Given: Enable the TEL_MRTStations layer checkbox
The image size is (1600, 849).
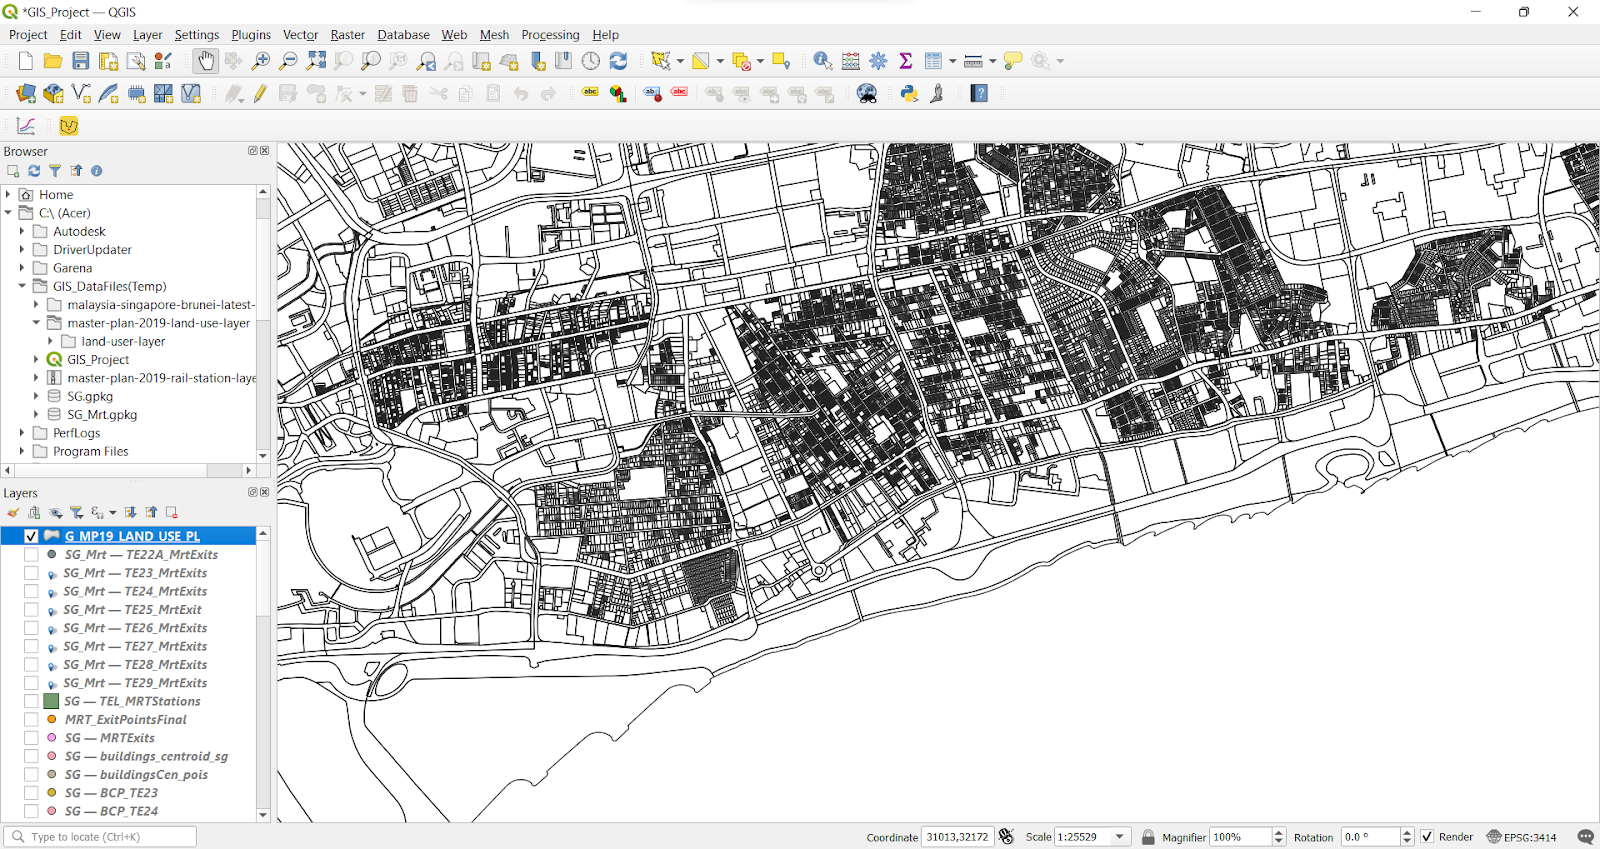Looking at the screenshot, I should click(31, 701).
